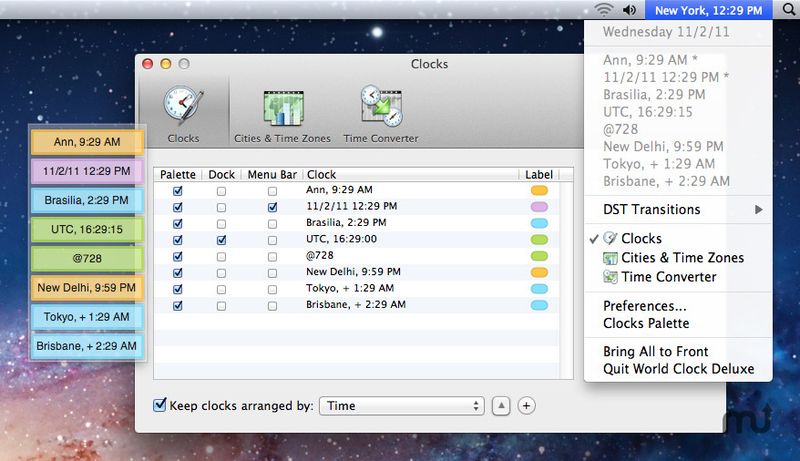Click the Dock column header

[221, 174]
